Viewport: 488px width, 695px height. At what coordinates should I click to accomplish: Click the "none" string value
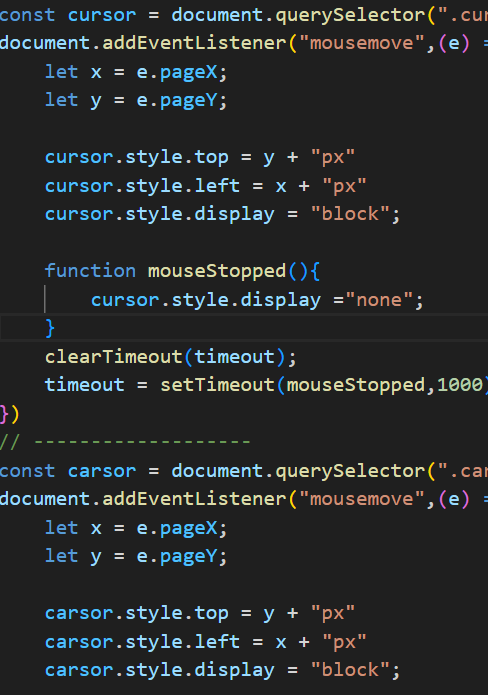pyautogui.click(x=379, y=300)
